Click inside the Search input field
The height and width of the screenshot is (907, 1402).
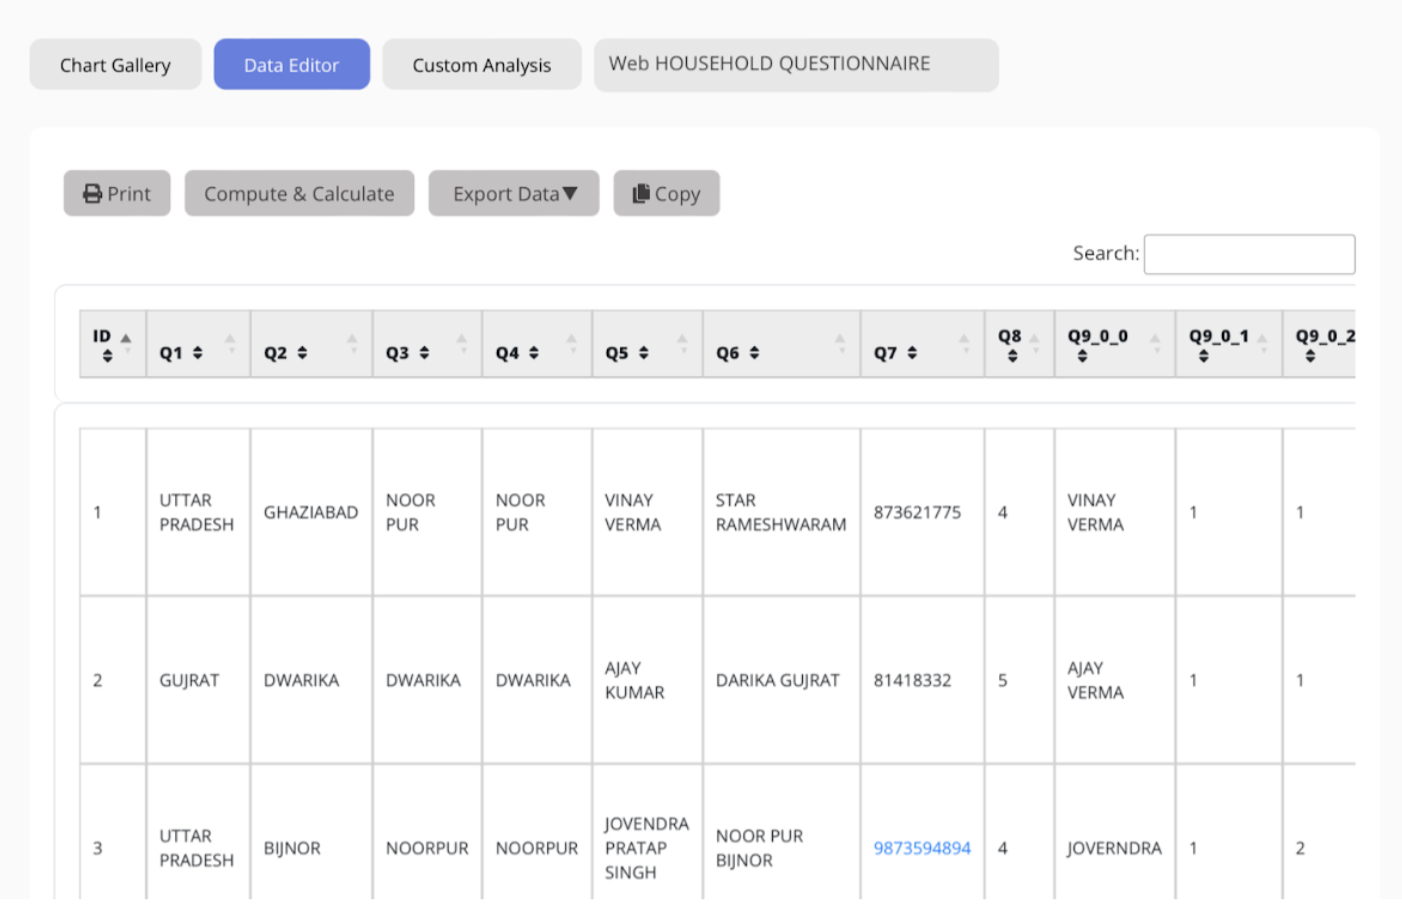pyautogui.click(x=1248, y=253)
